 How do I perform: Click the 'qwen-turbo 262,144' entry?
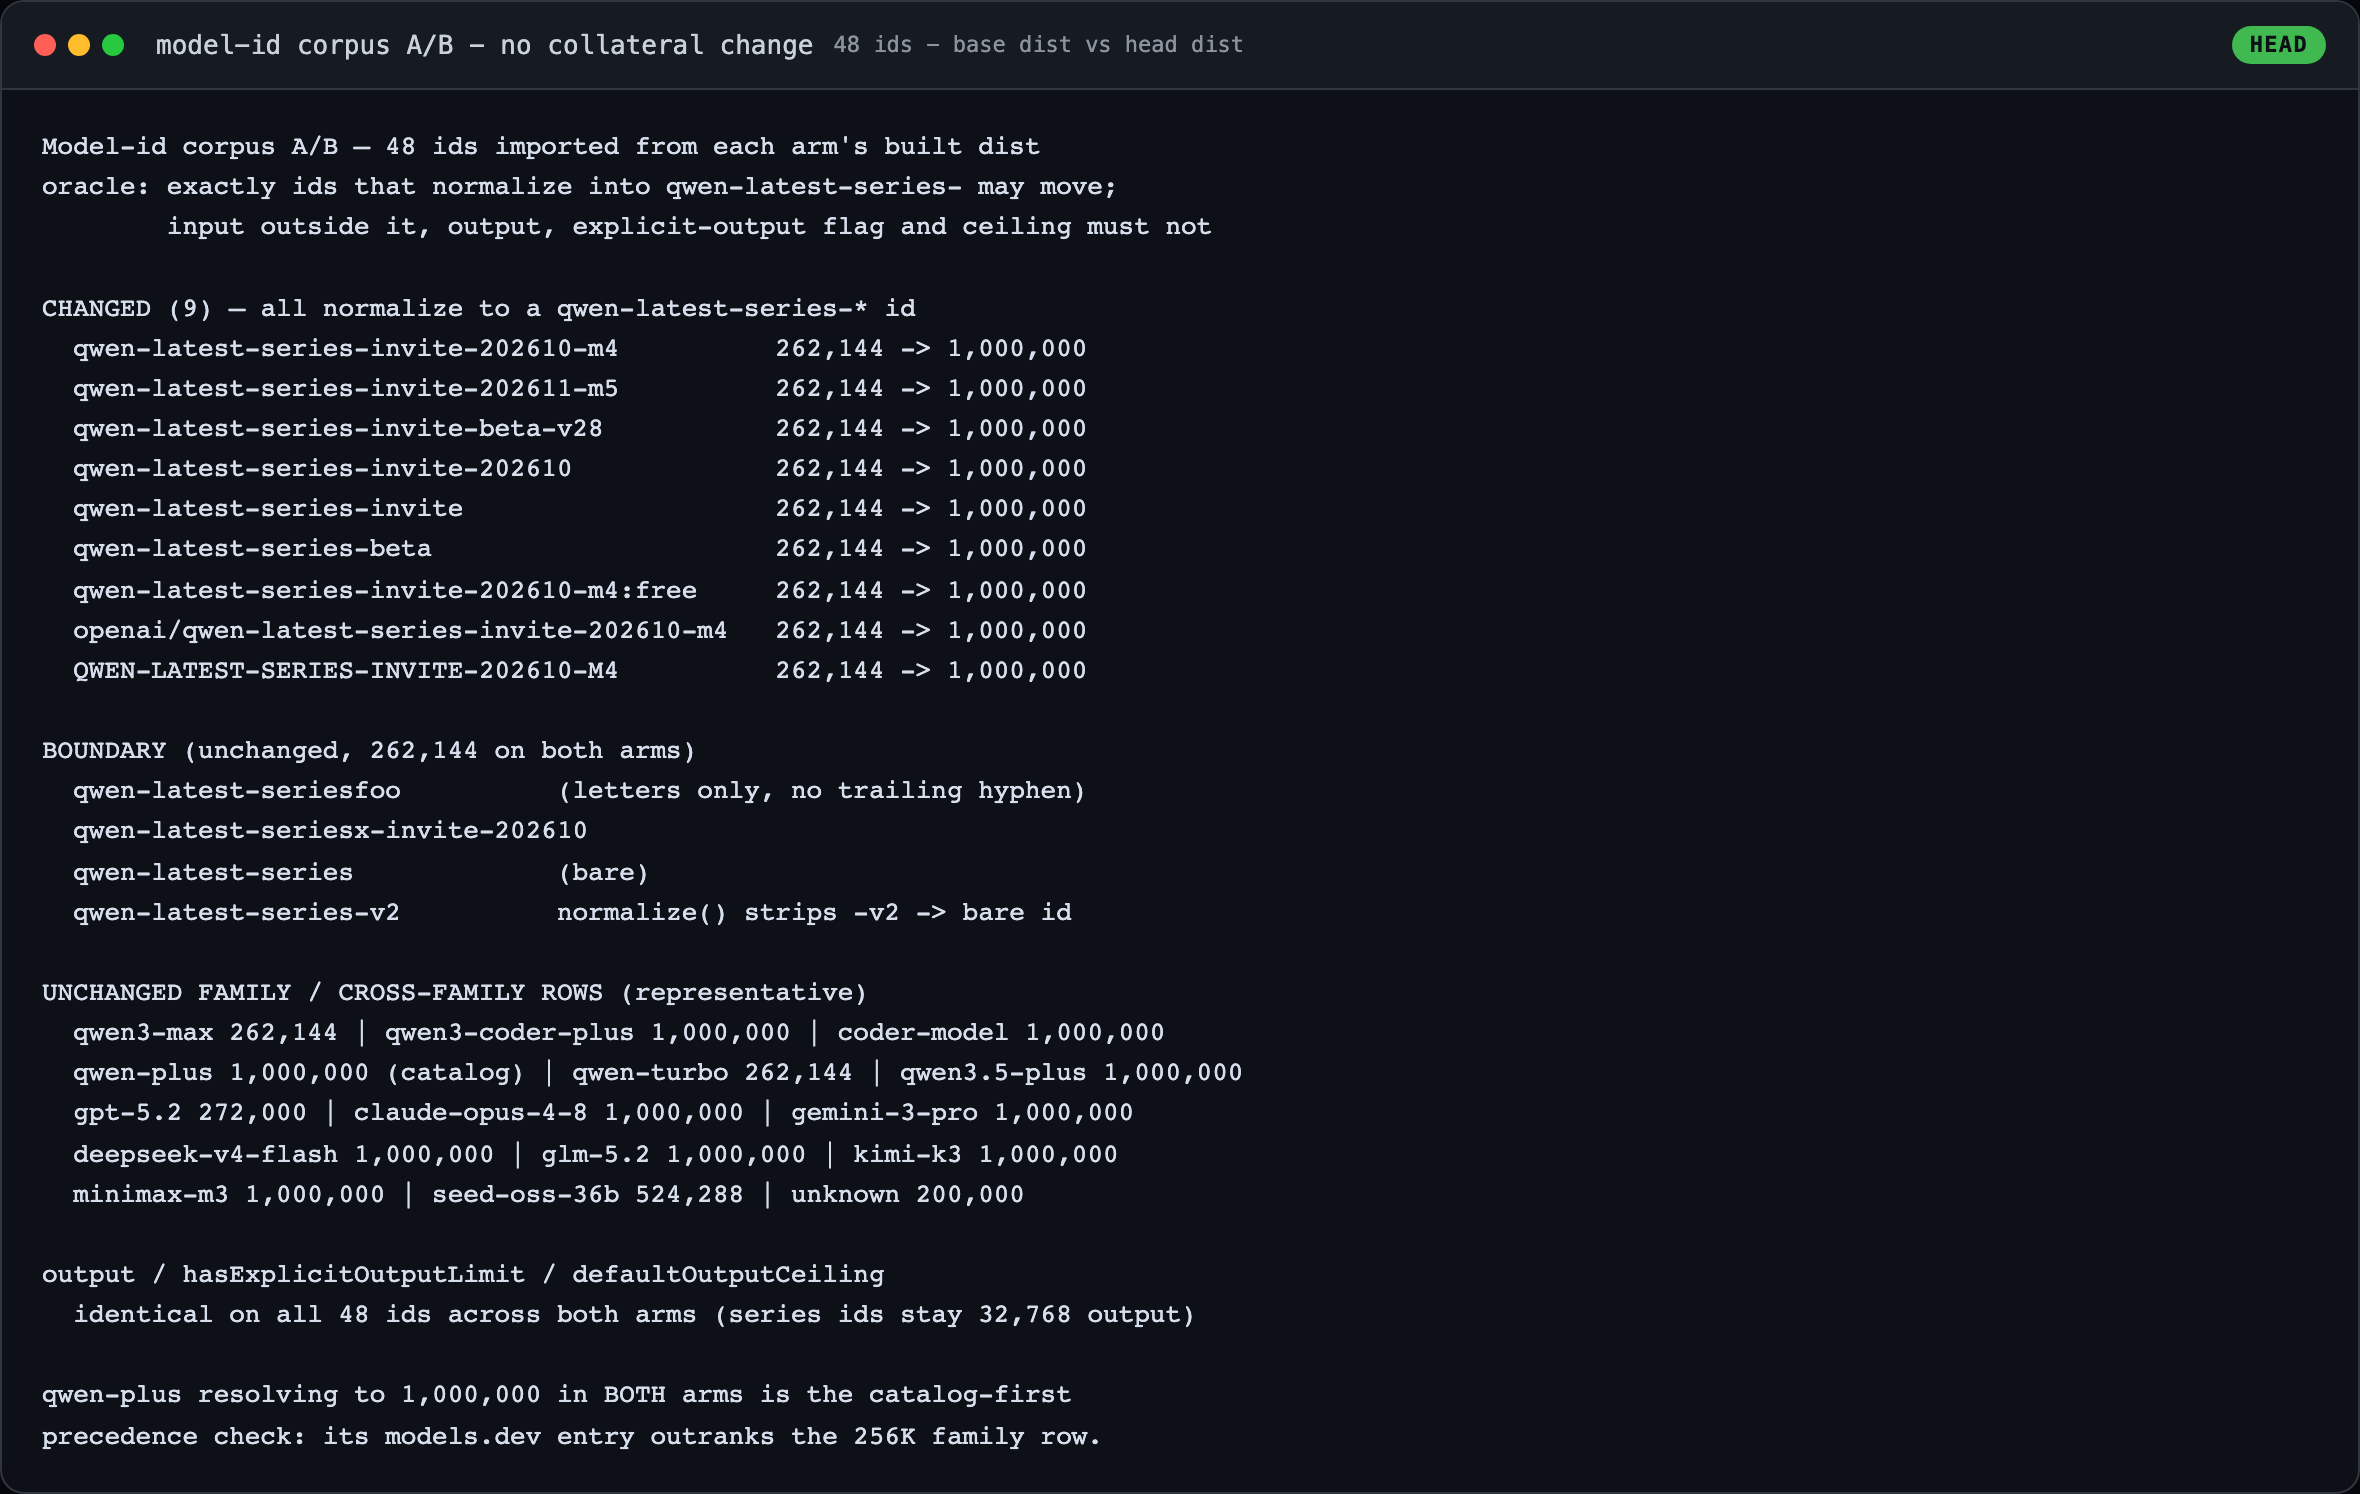pos(712,1072)
